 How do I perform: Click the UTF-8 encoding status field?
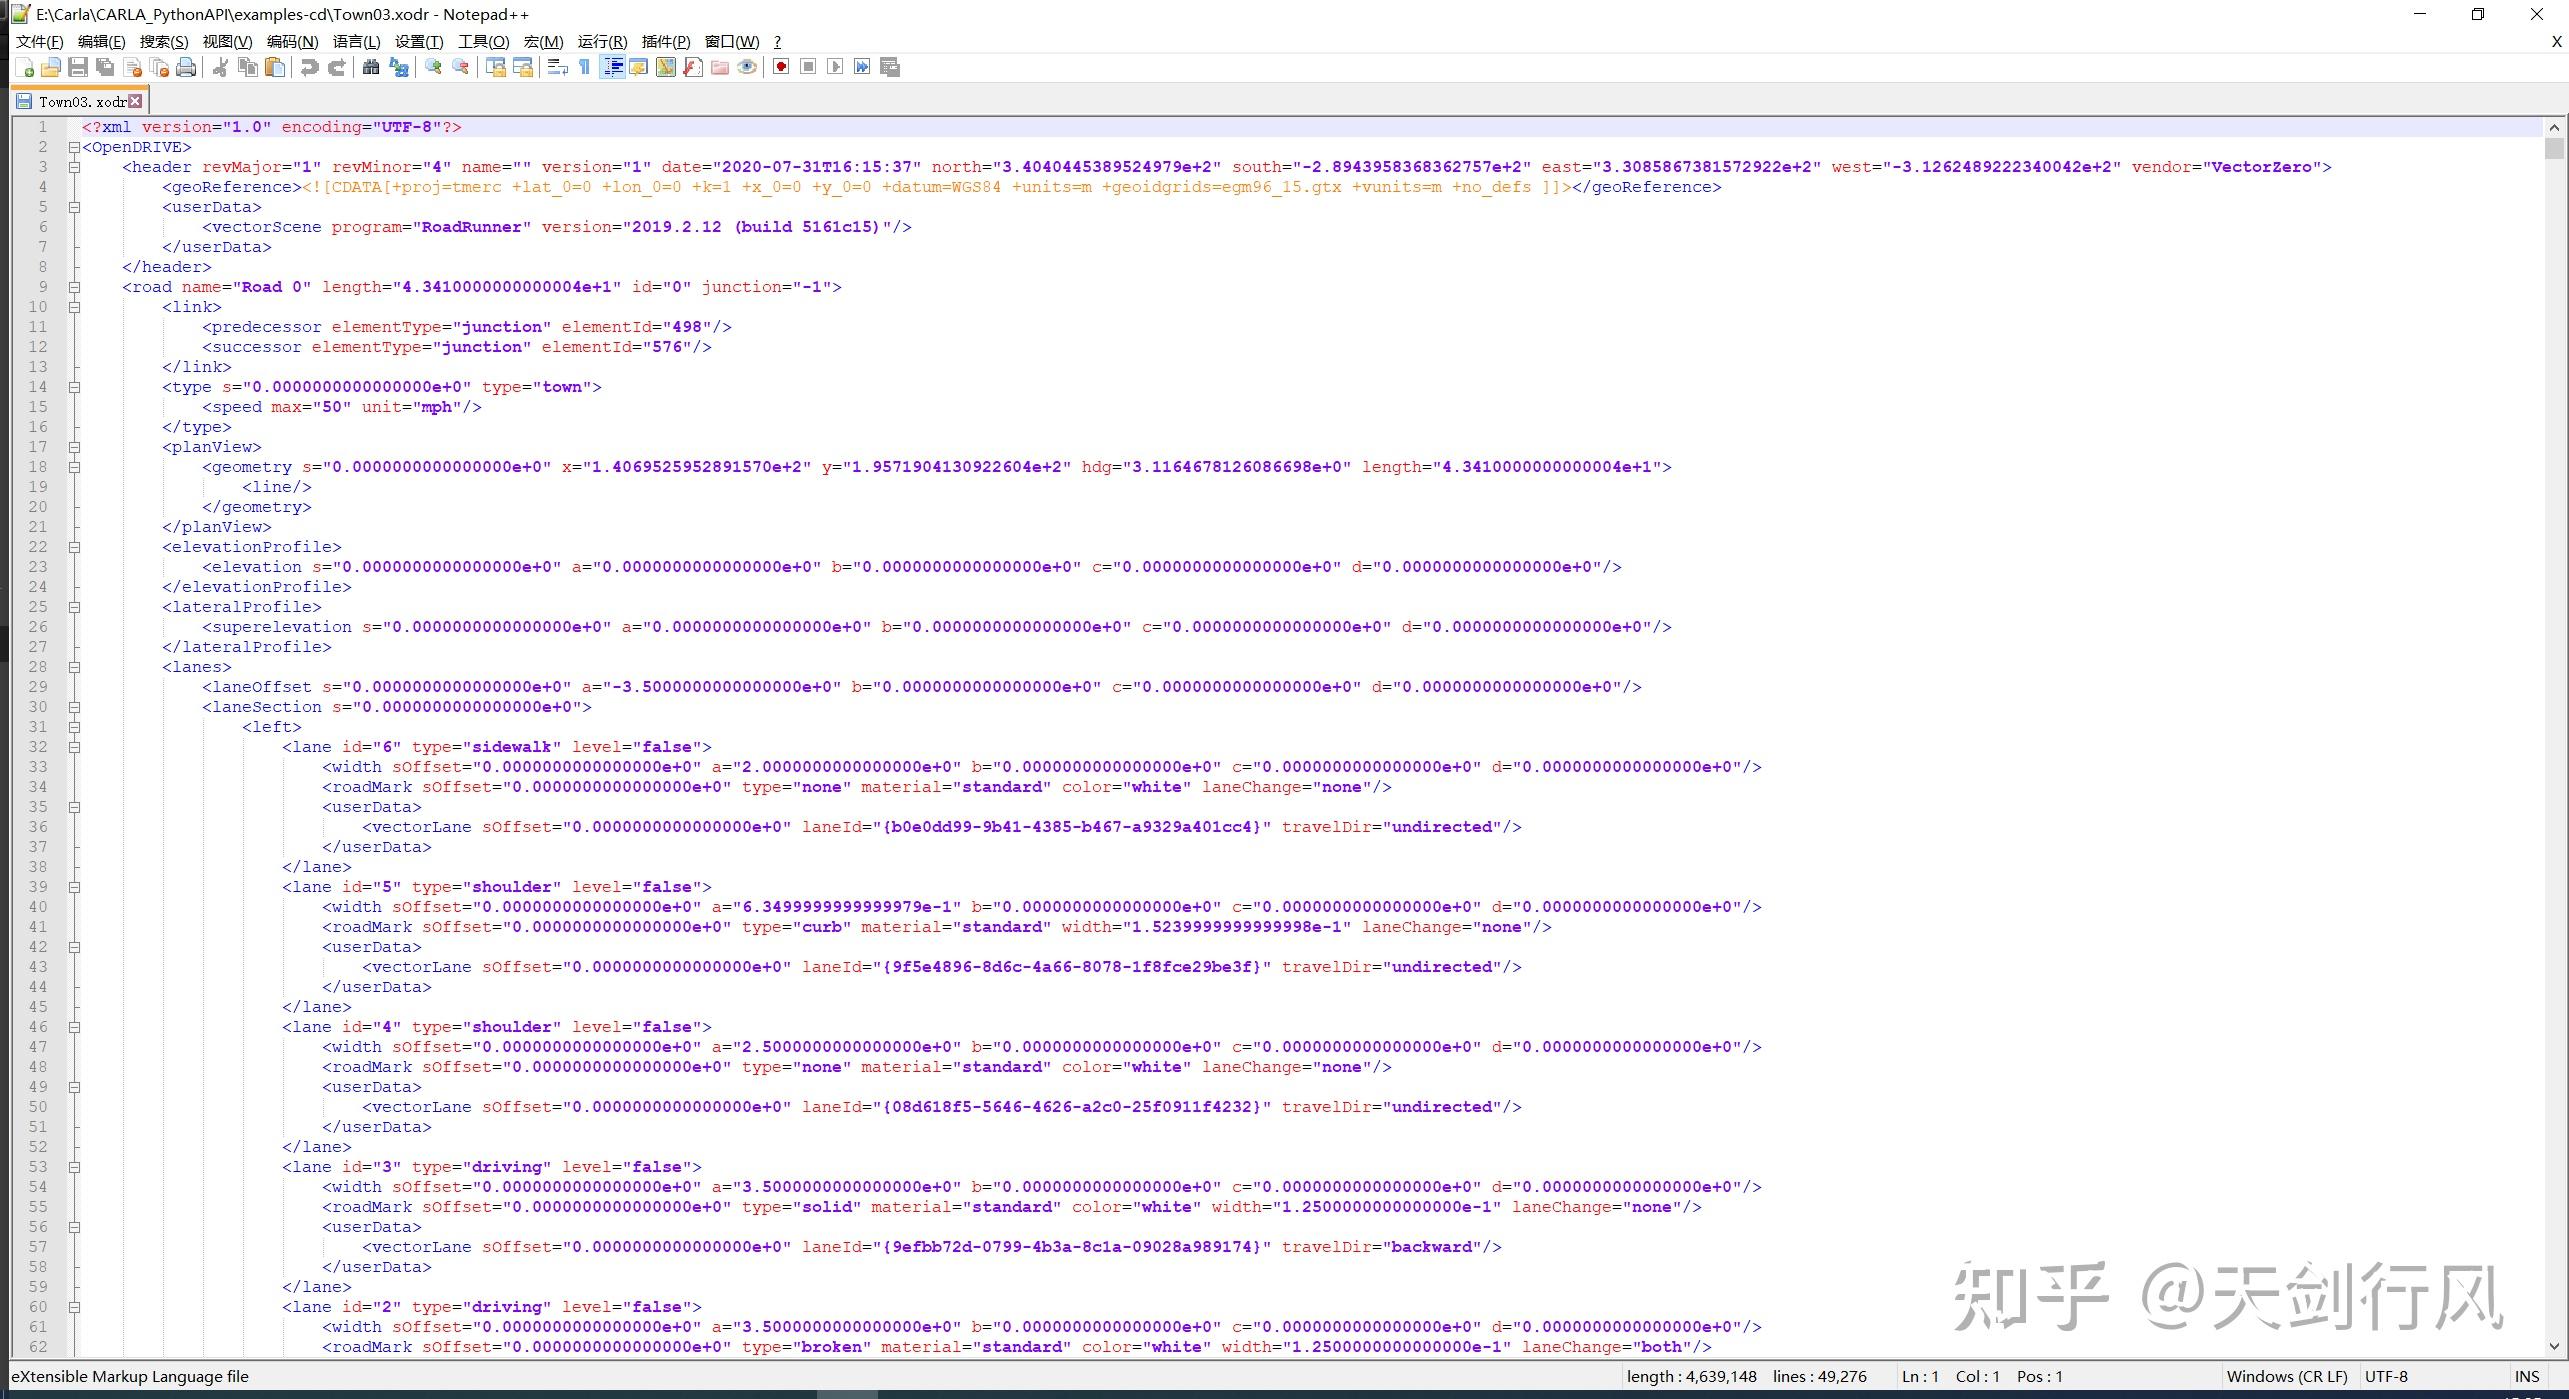click(2386, 1376)
